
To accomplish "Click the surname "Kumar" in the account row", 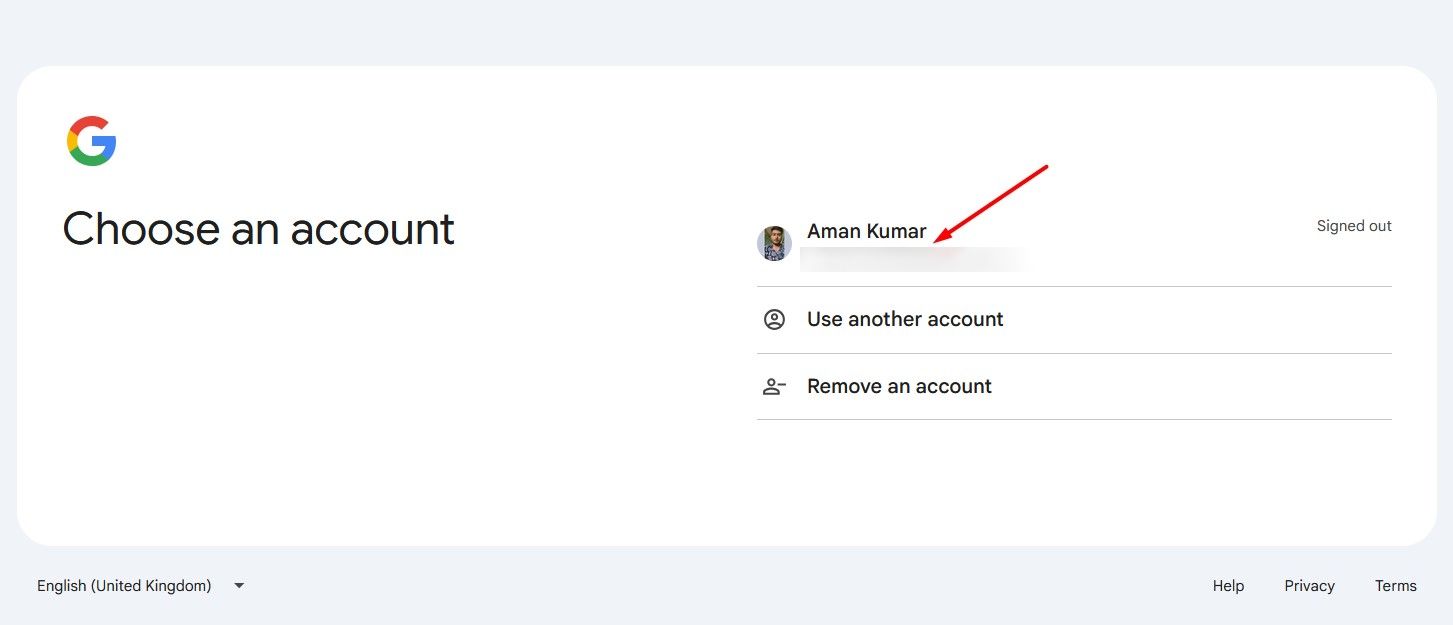I will [895, 231].
